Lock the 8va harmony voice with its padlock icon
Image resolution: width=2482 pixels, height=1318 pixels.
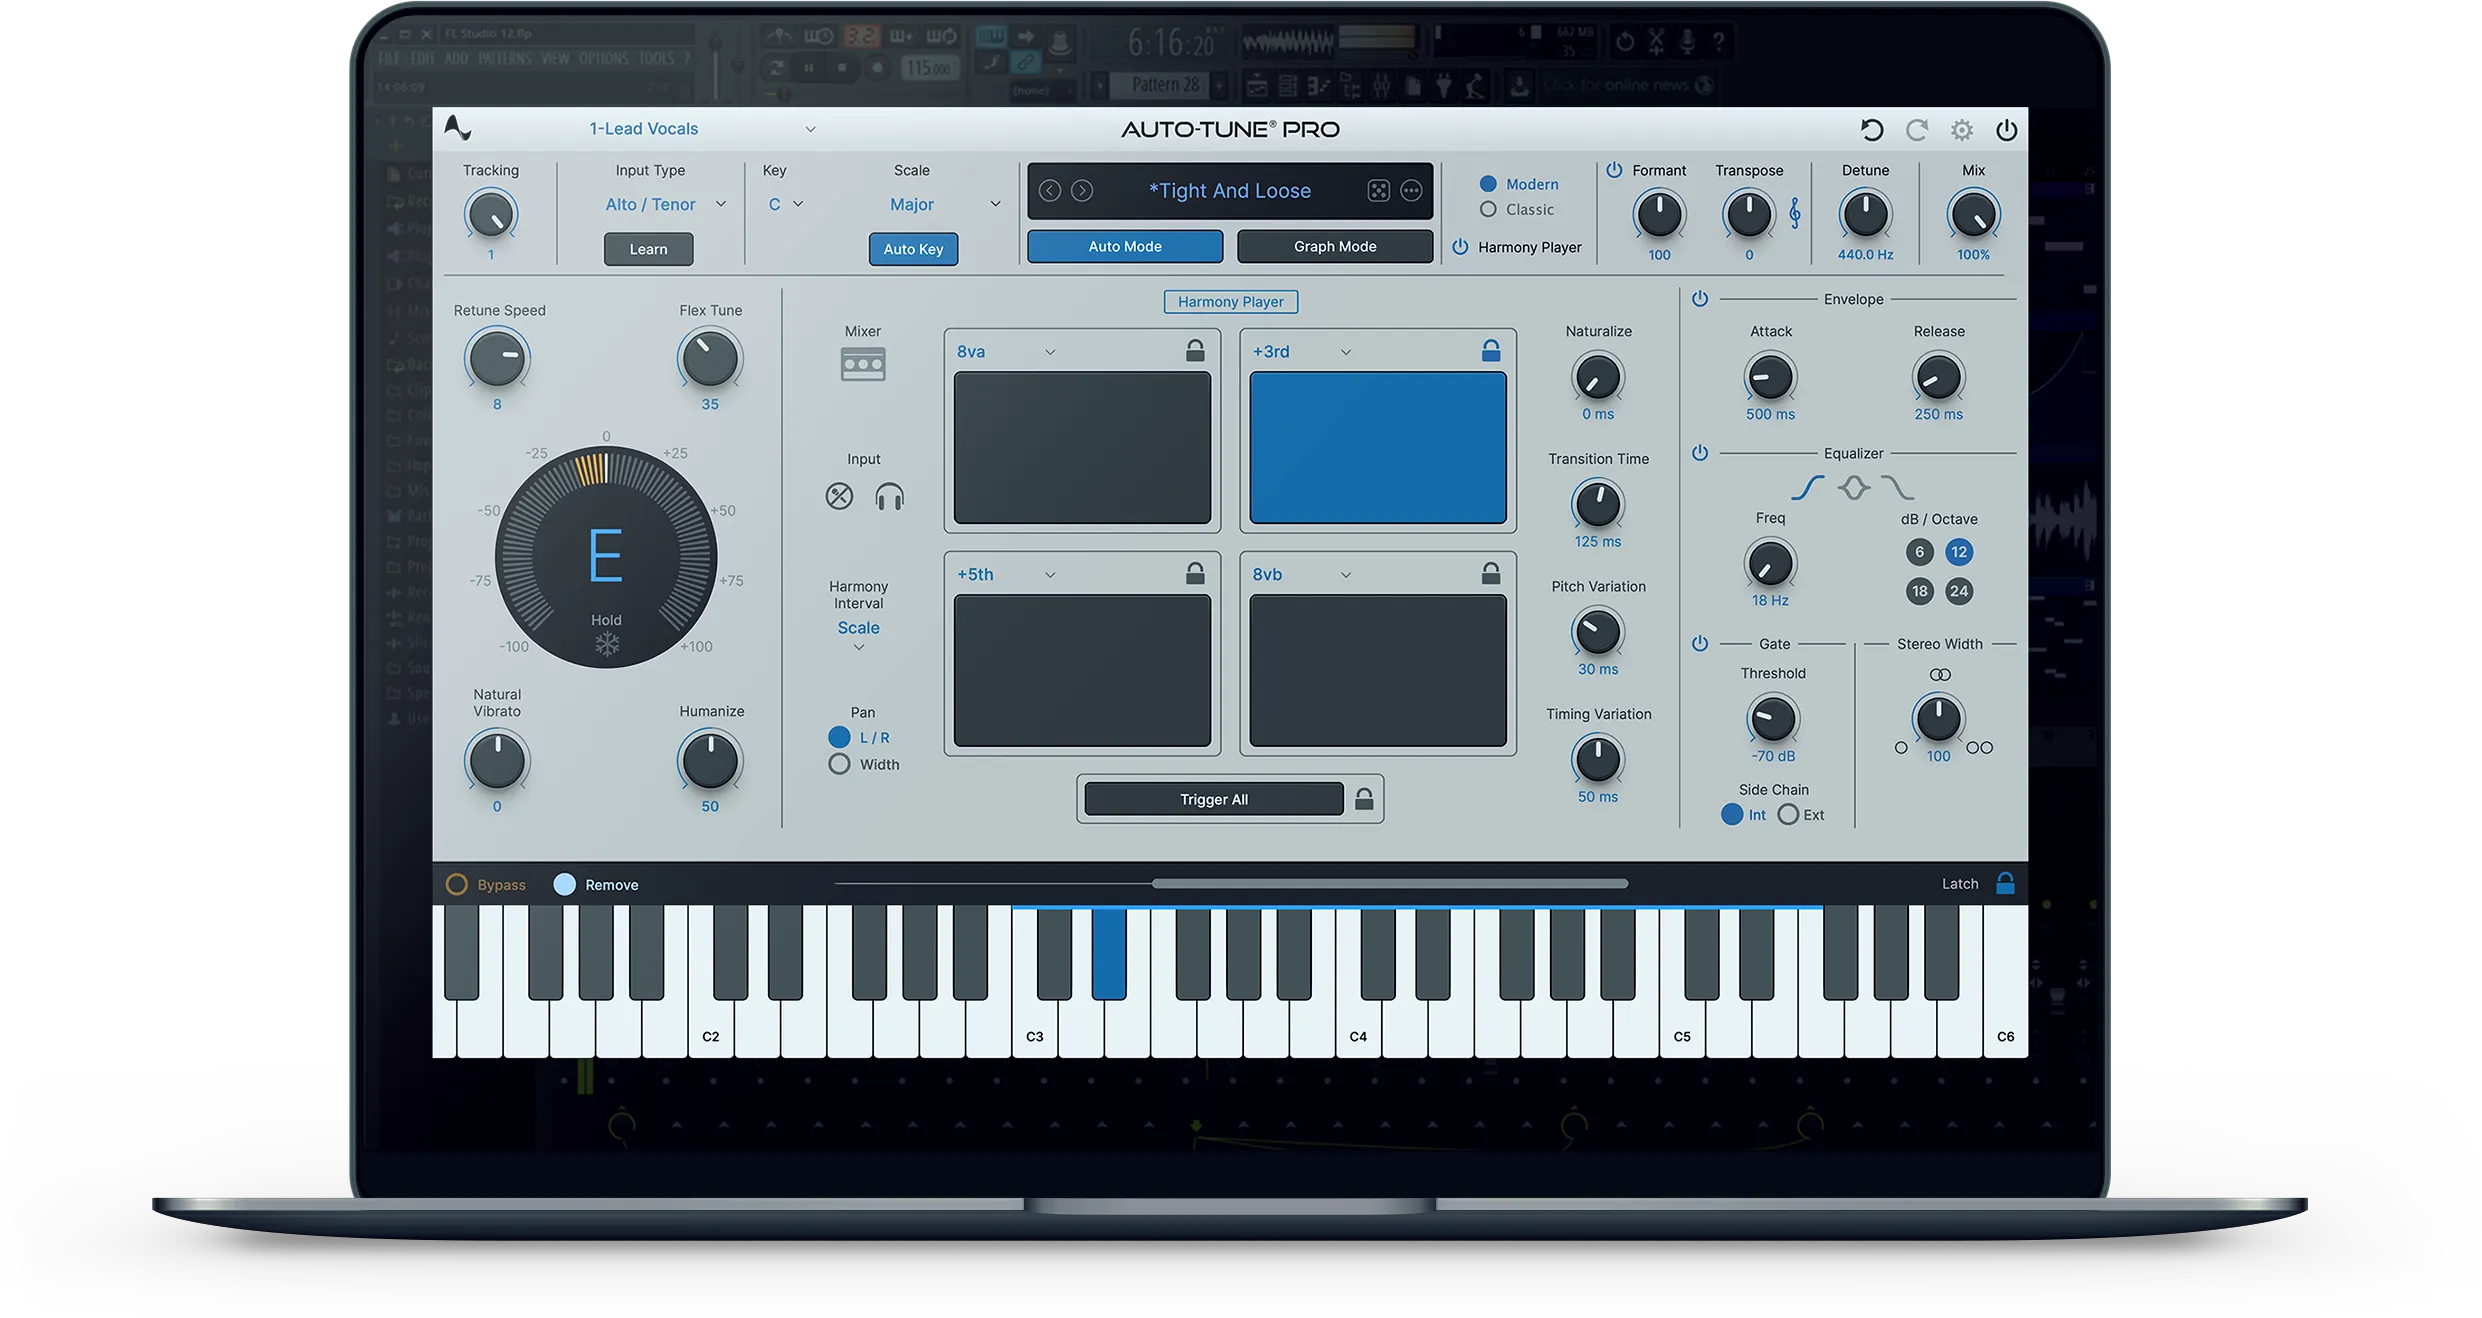point(1193,350)
